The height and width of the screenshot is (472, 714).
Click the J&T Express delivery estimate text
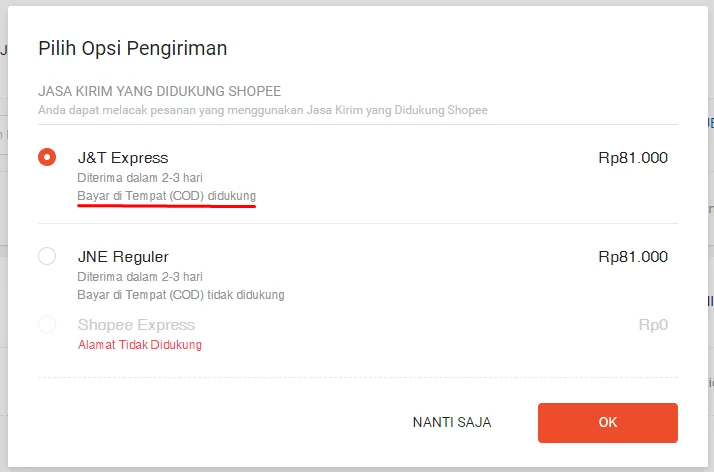pyautogui.click(x=140, y=177)
